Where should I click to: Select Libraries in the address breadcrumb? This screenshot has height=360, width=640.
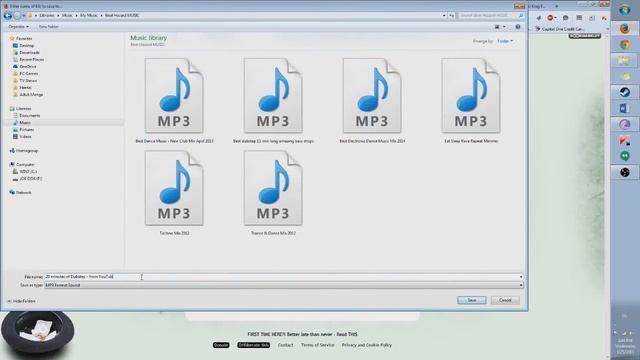[x=47, y=16]
